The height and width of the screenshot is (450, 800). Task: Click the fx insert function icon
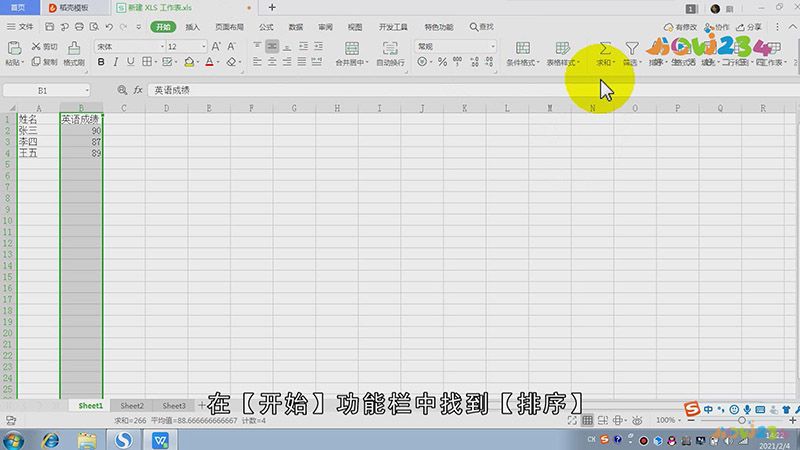click(x=138, y=90)
